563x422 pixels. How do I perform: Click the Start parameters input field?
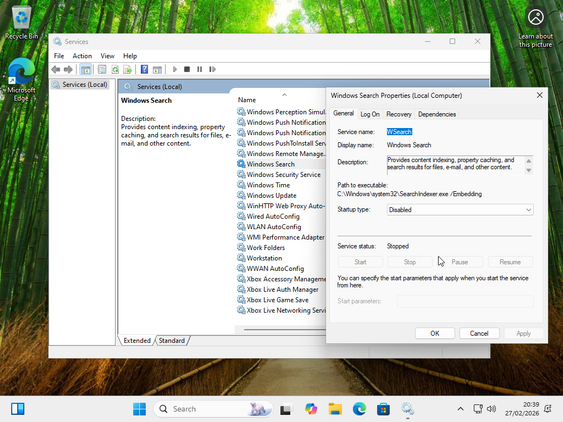(465, 301)
